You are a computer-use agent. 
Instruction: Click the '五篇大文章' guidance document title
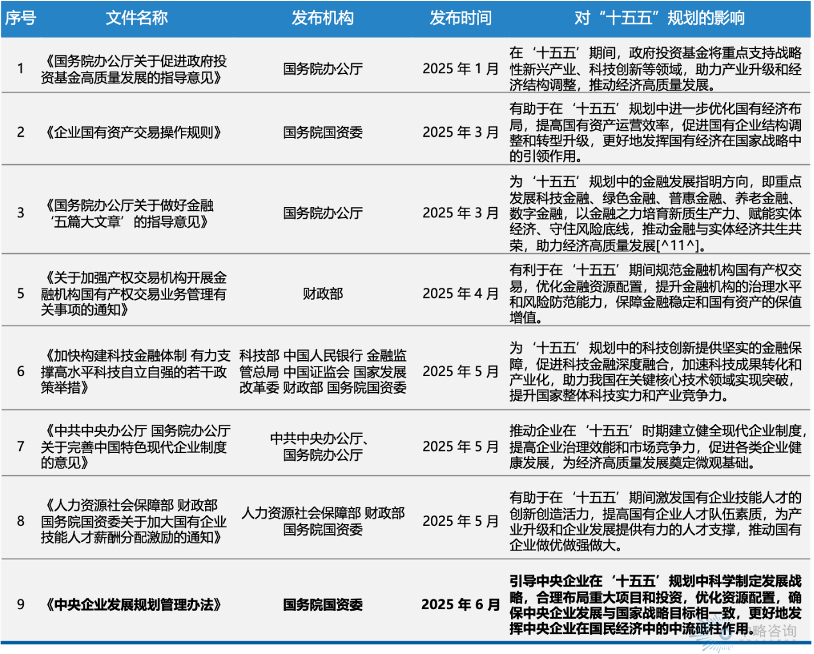click(x=131, y=212)
